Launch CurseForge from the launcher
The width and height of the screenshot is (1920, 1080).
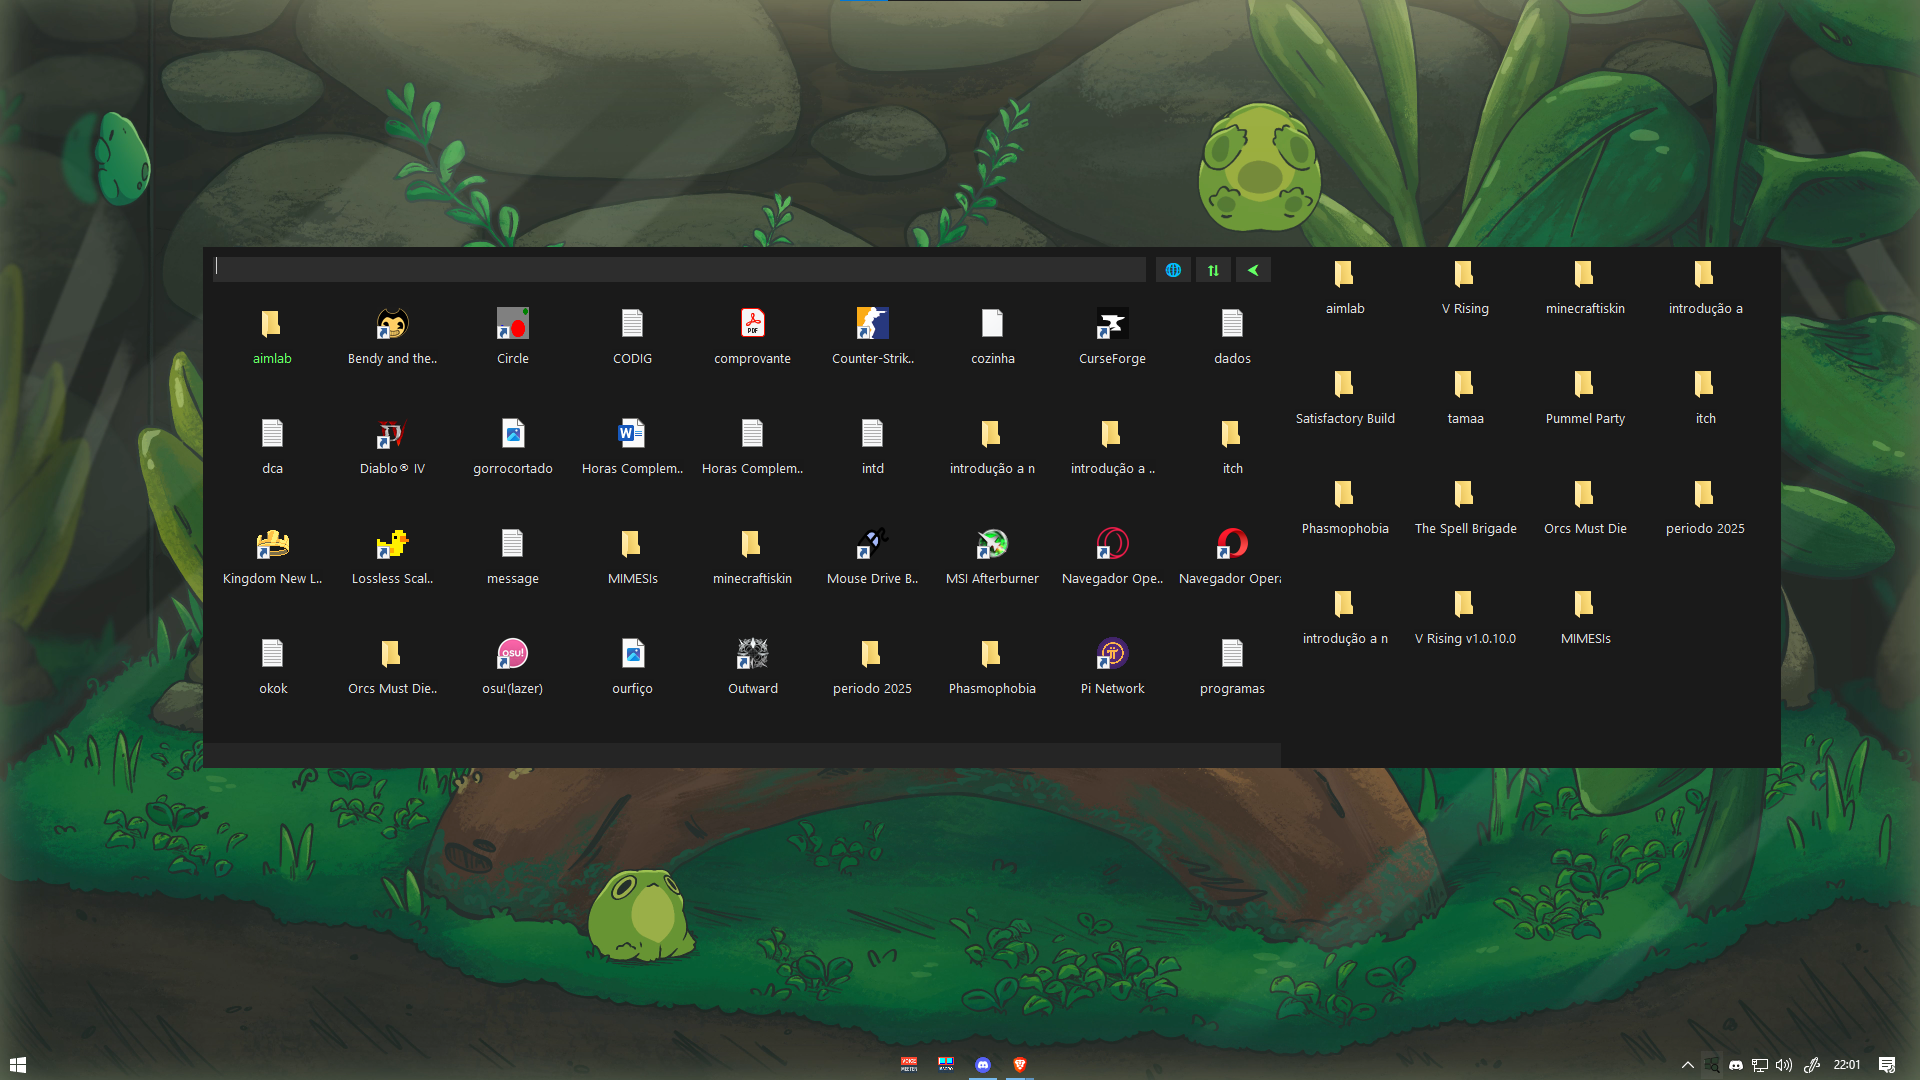(1112, 325)
